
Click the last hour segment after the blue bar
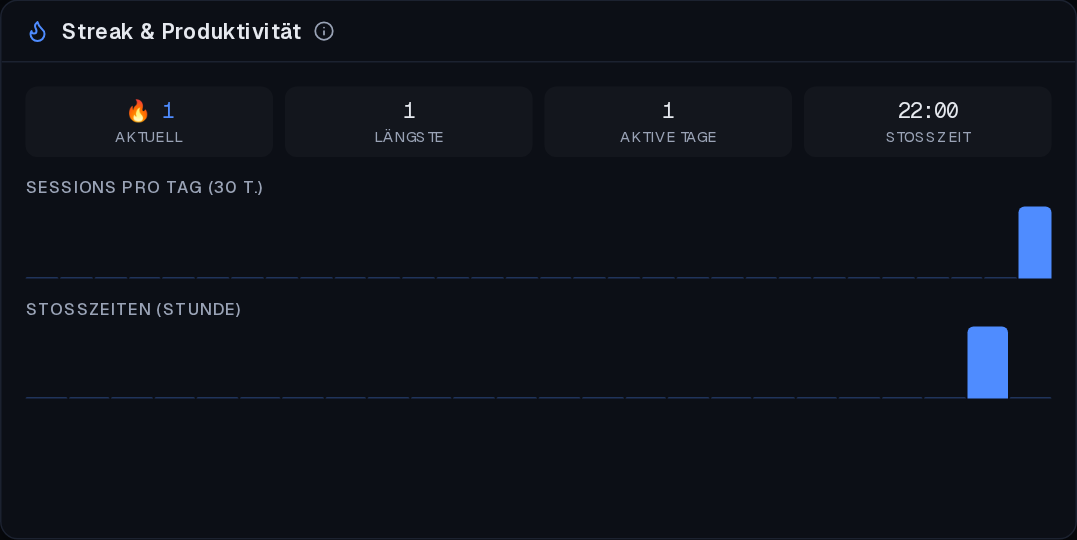1030,397
